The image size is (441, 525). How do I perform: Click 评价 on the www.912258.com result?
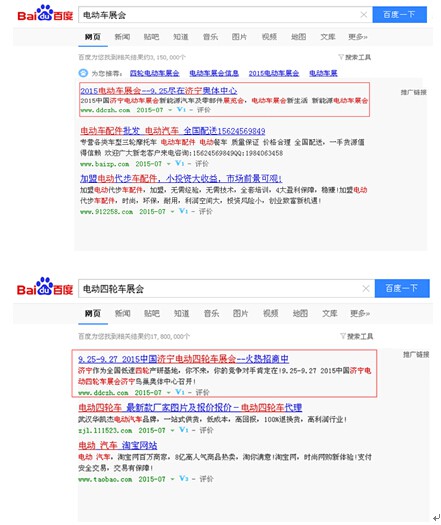(x=206, y=211)
